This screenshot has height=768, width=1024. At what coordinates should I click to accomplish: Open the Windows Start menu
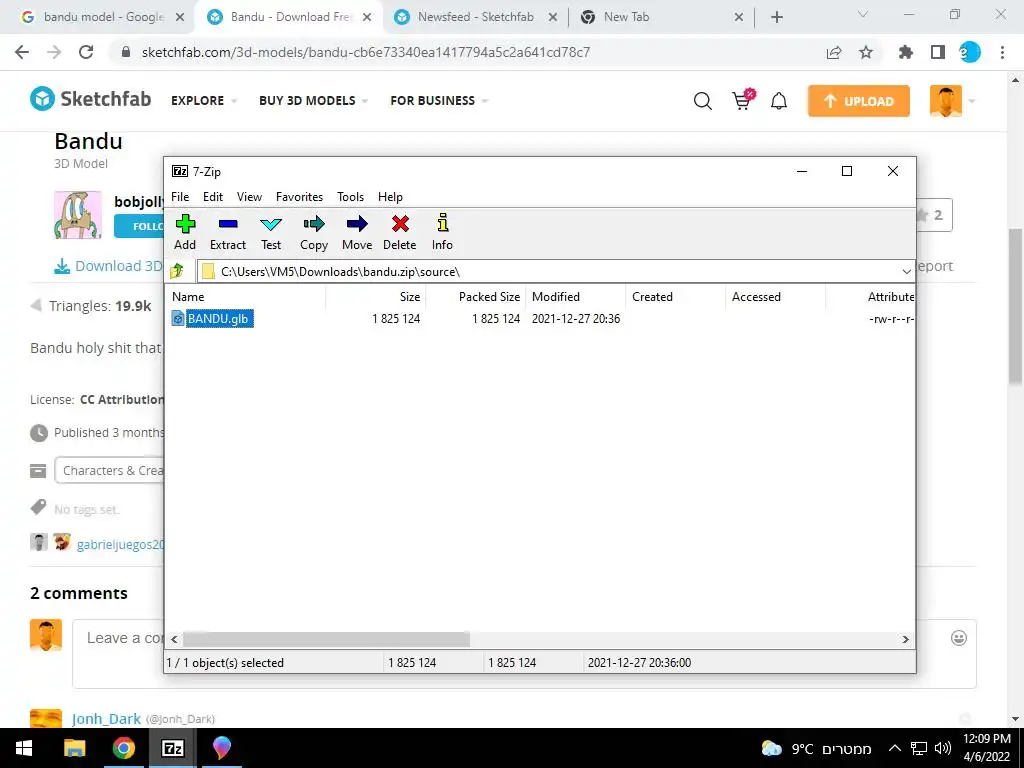pyautogui.click(x=24, y=748)
